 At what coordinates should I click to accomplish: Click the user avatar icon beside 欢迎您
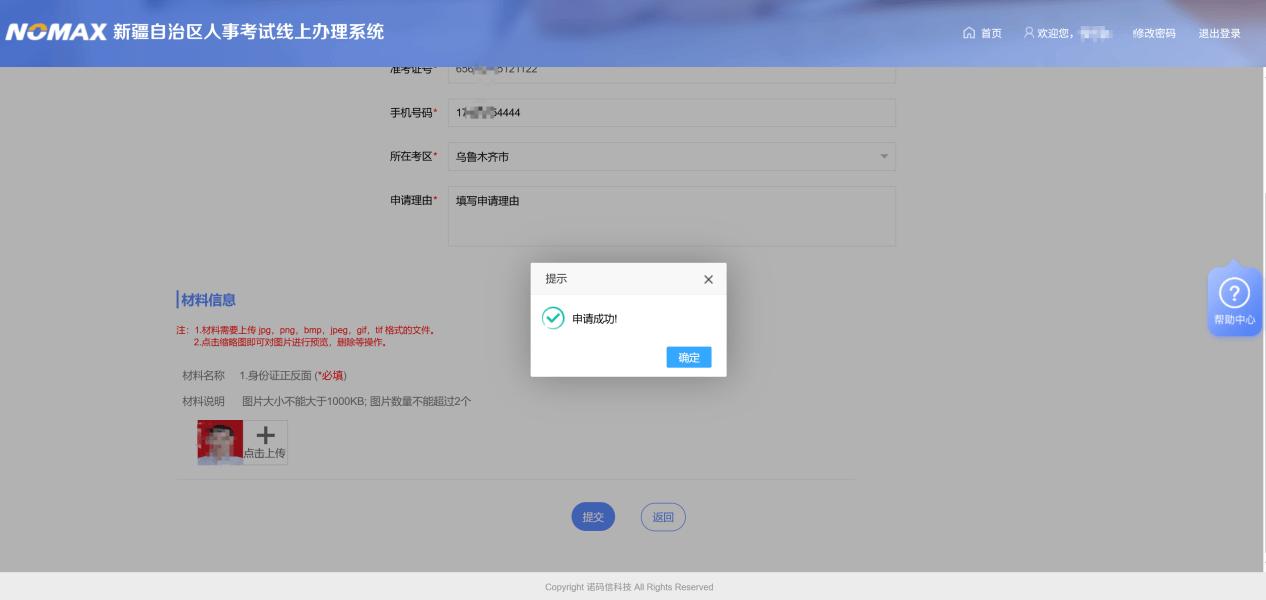[1029, 33]
